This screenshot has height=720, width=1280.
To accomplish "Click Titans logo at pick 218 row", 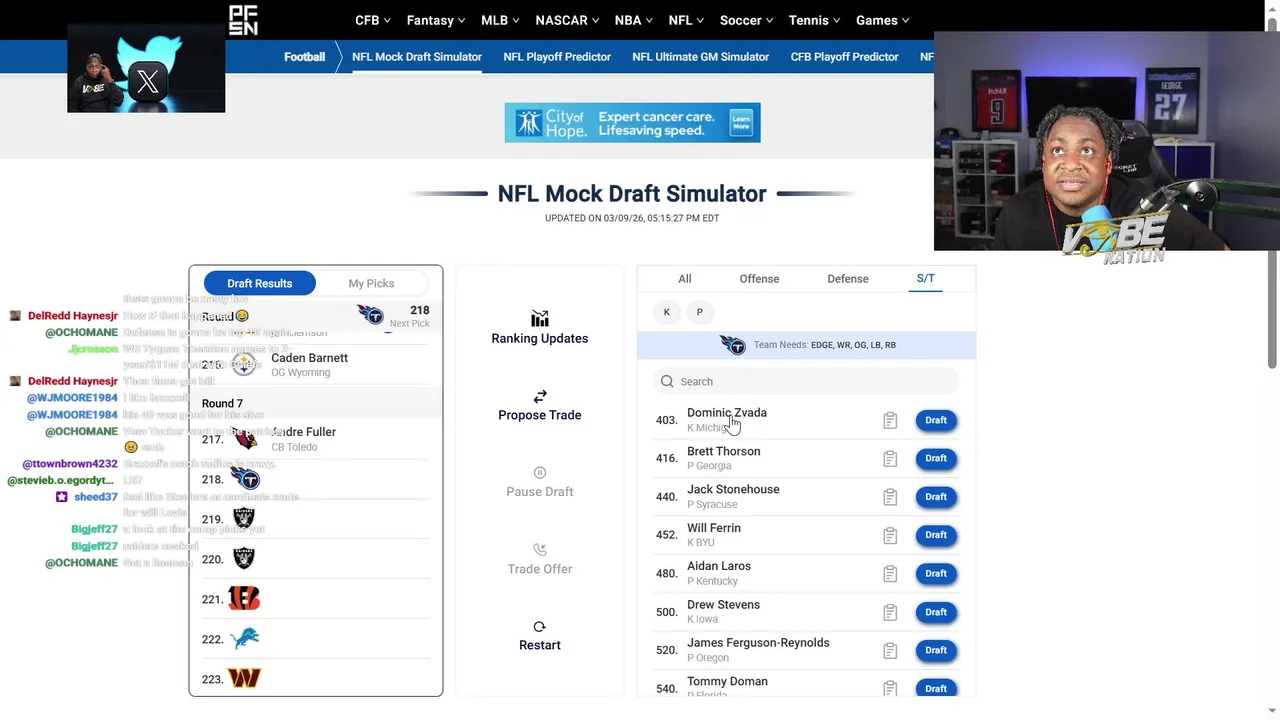I will [245, 479].
